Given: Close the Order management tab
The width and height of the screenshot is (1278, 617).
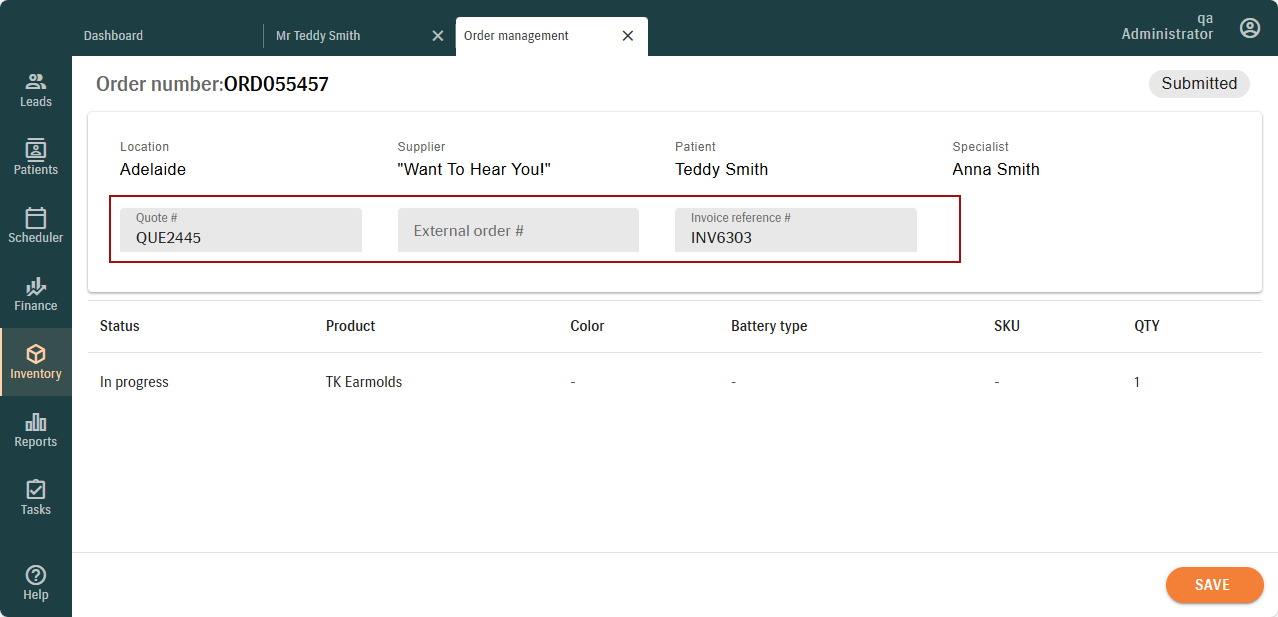Looking at the screenshot, I should 628,36.
